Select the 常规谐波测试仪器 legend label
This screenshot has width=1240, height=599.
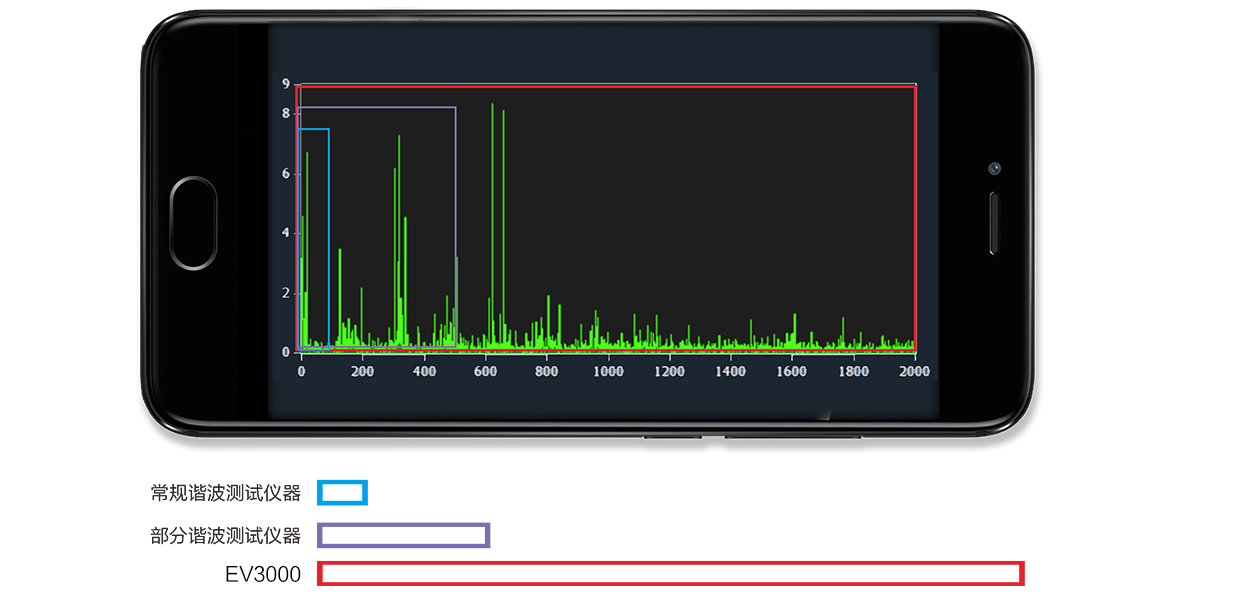(225, 493)
